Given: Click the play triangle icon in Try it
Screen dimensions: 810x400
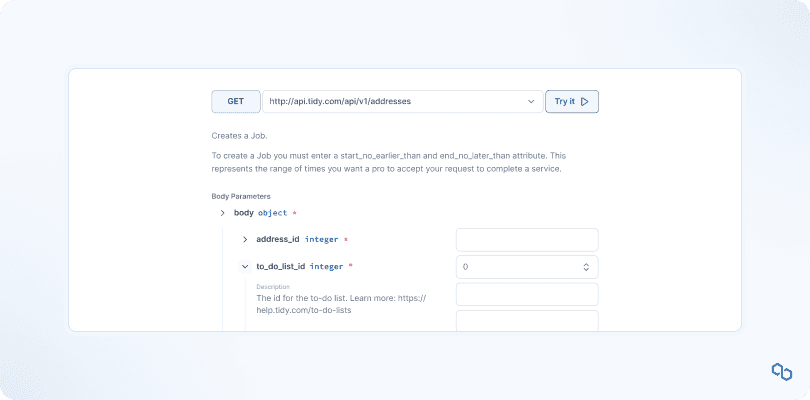Looking at the screenshot, I should pos(585,101).
